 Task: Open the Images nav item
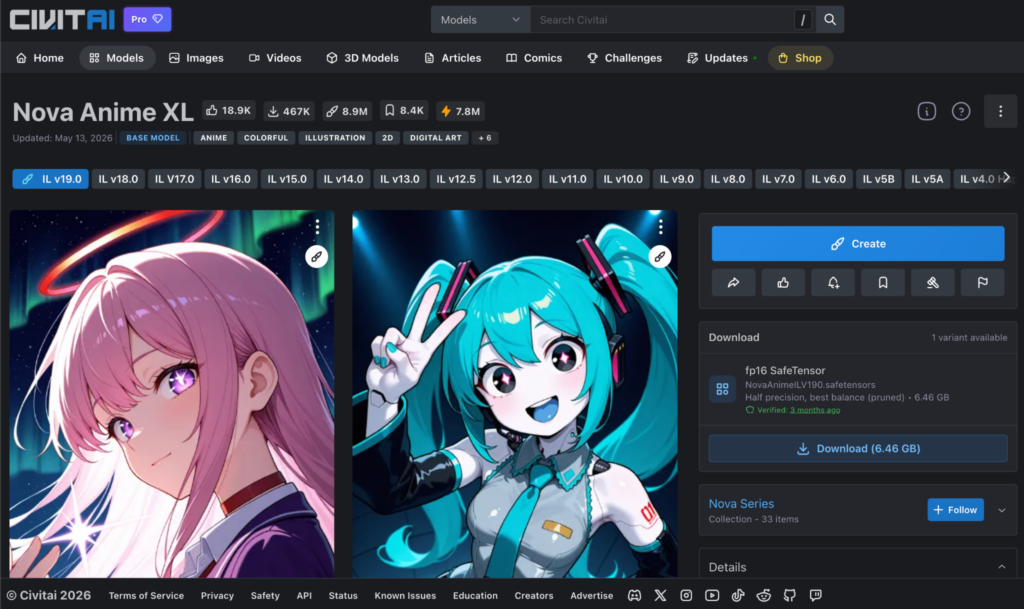[196, 58]
